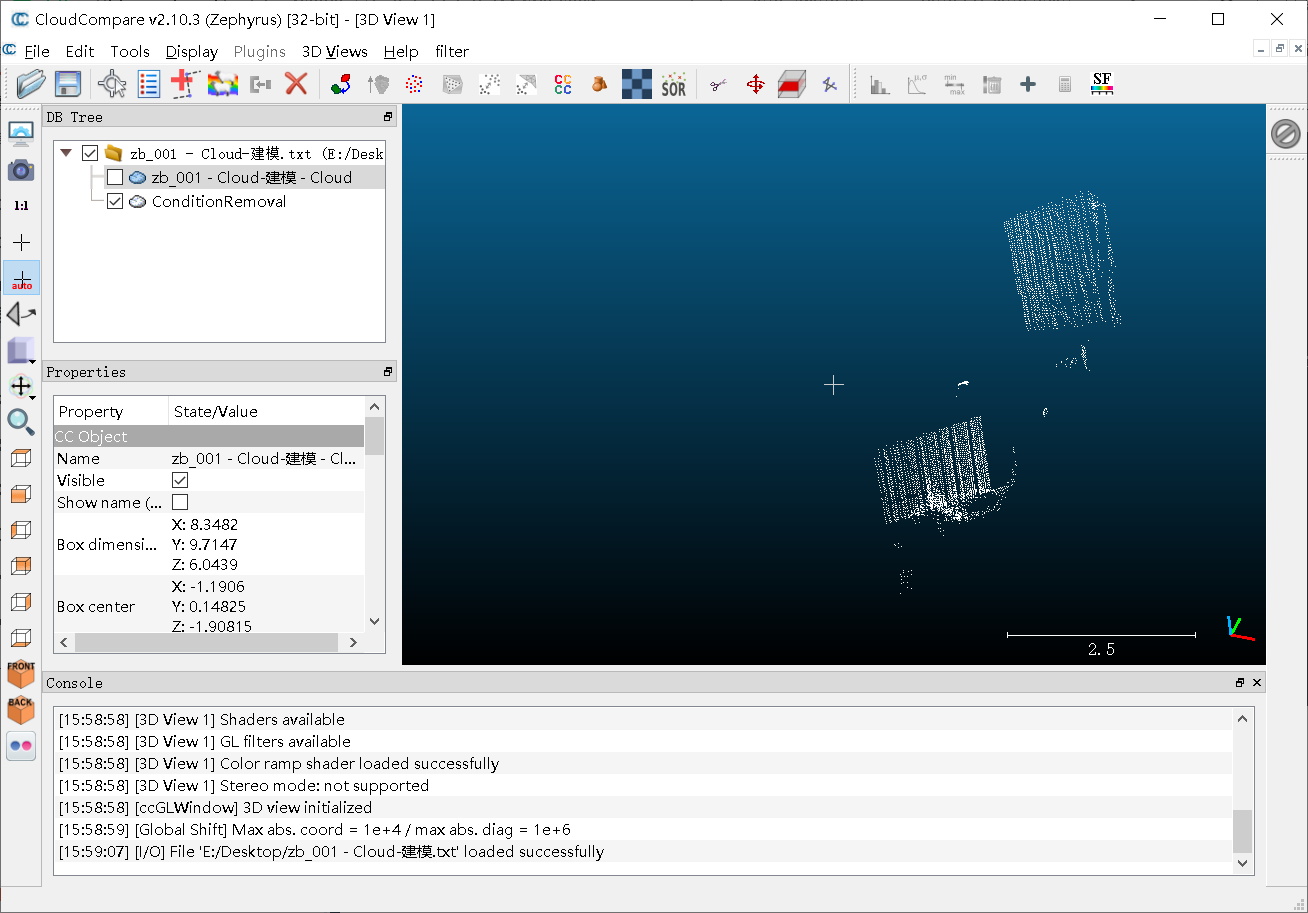Float the DB Tree panel button
Viewport: 1308px width, 913px height.
(x=388, y=117)
